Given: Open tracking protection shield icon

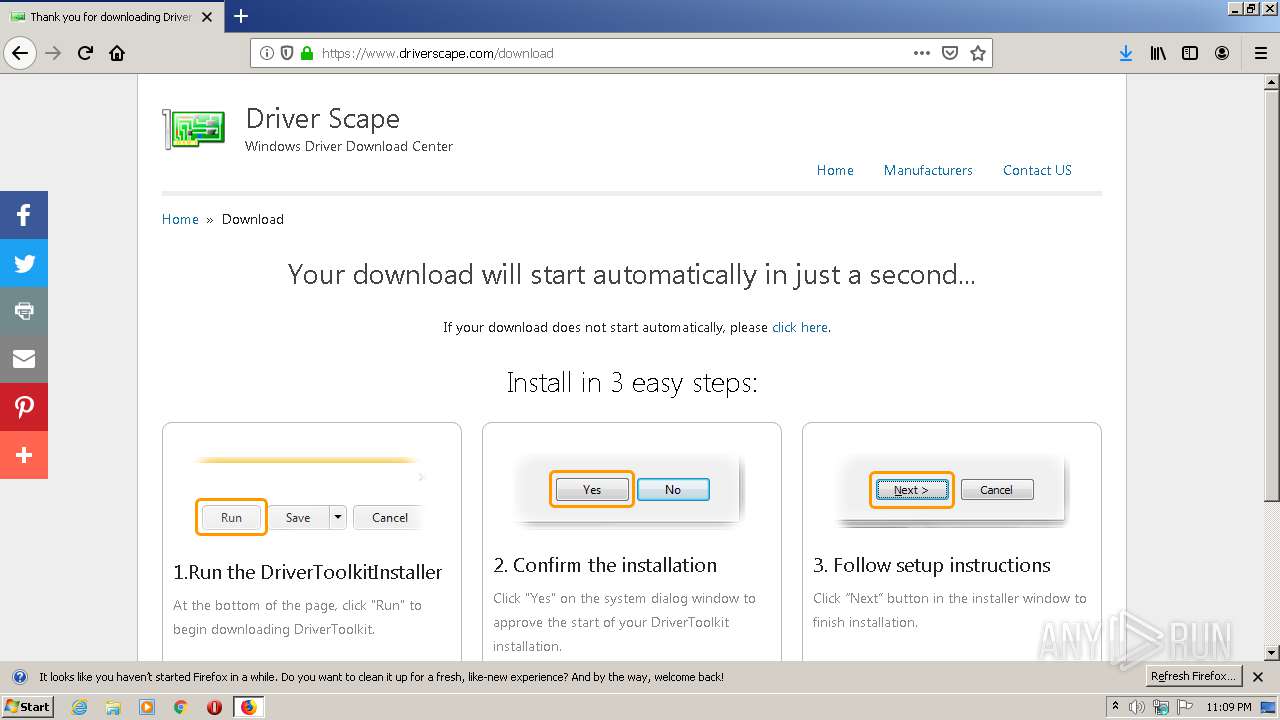Looking at the screenshot, I should (287, 53).
